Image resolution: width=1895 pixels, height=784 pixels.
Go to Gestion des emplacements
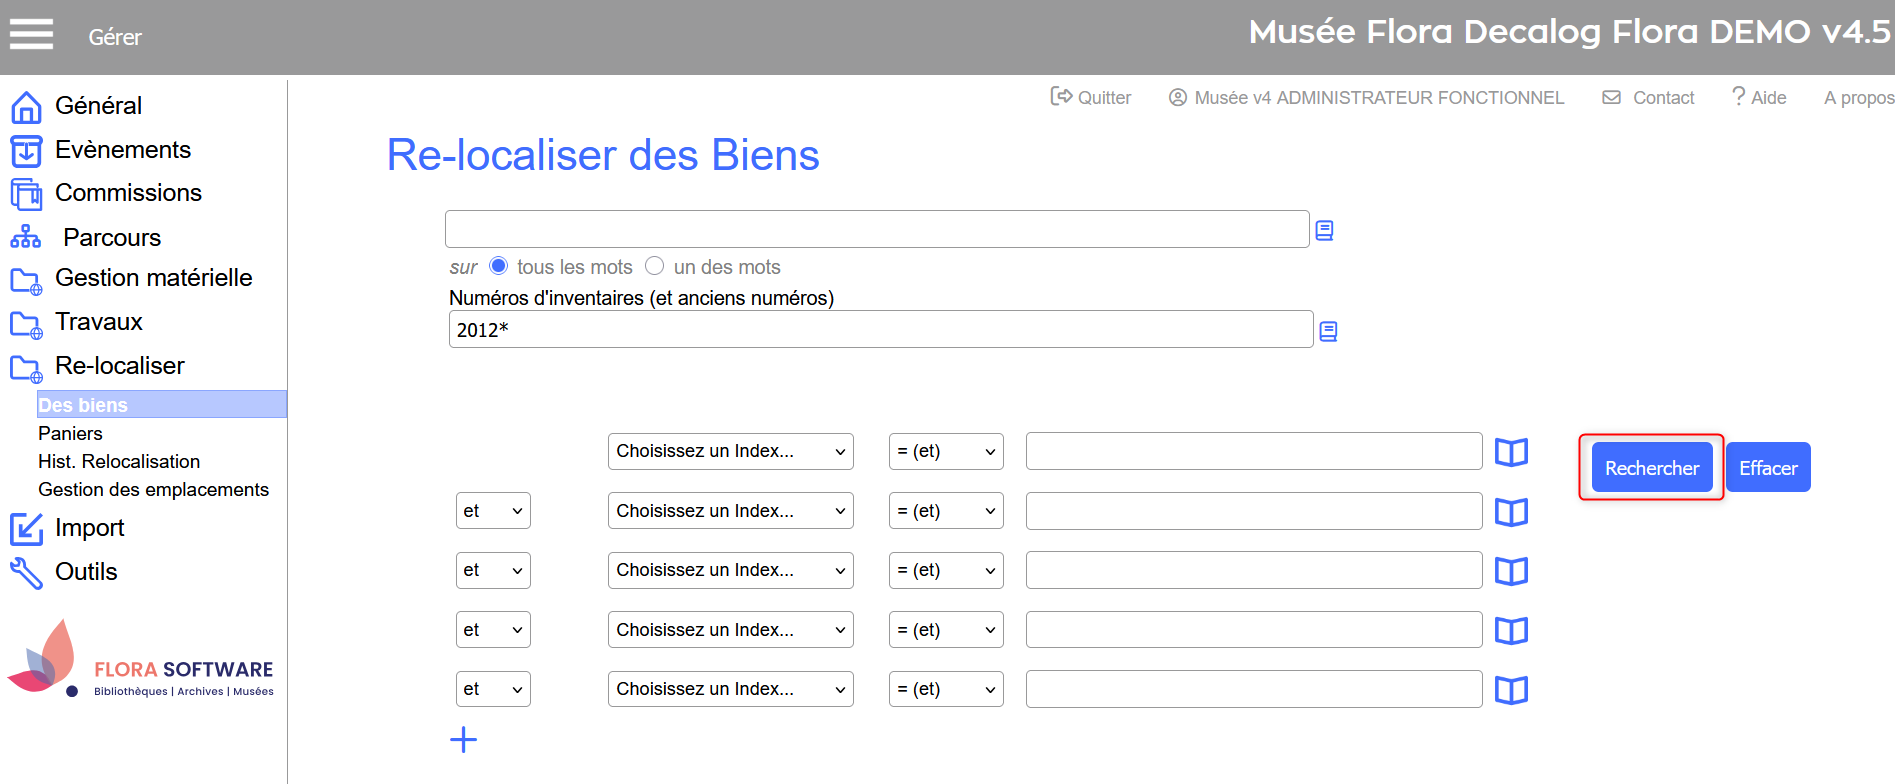point(153,490)
